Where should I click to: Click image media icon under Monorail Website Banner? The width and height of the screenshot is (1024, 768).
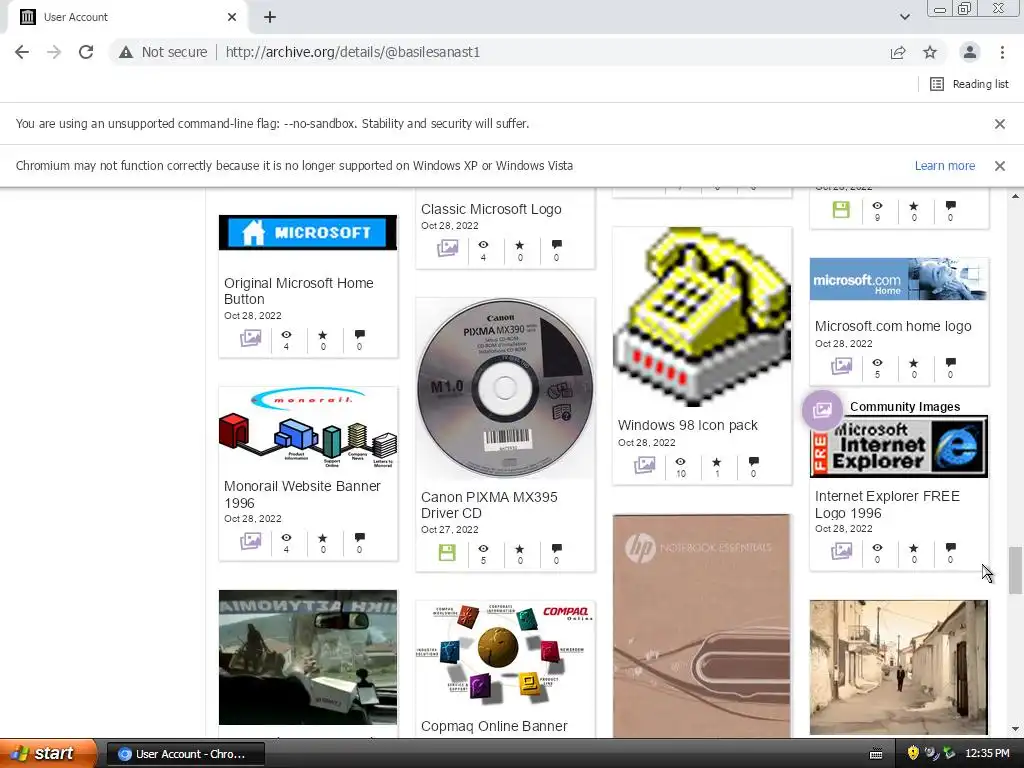(250, 541)
